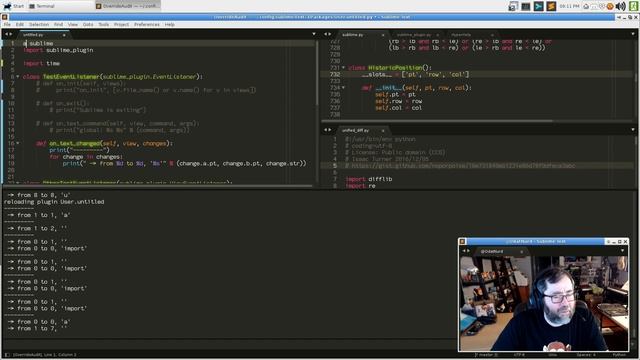Toggle the side bar status bar icon
Image resolution: width=640 pixels, height=360 pixels.
(x=7, y=355)
